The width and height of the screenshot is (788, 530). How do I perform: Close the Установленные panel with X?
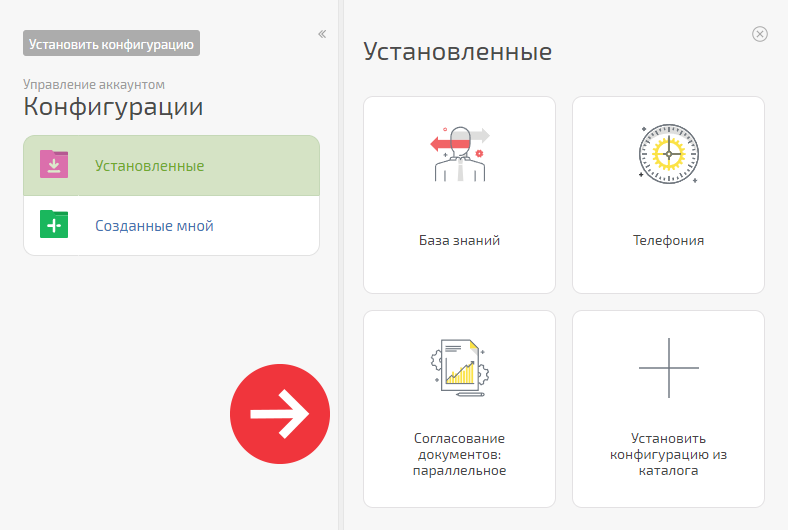pos(759,34)
